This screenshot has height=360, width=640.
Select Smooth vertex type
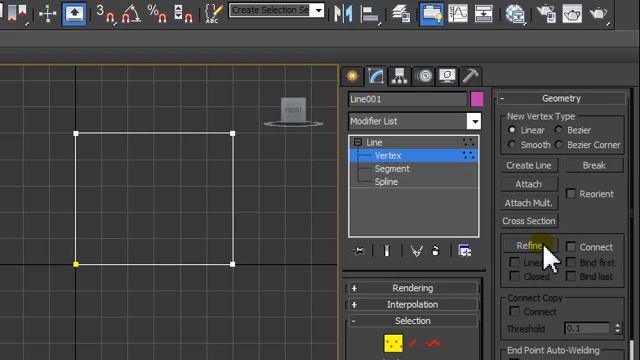point(512,144)
